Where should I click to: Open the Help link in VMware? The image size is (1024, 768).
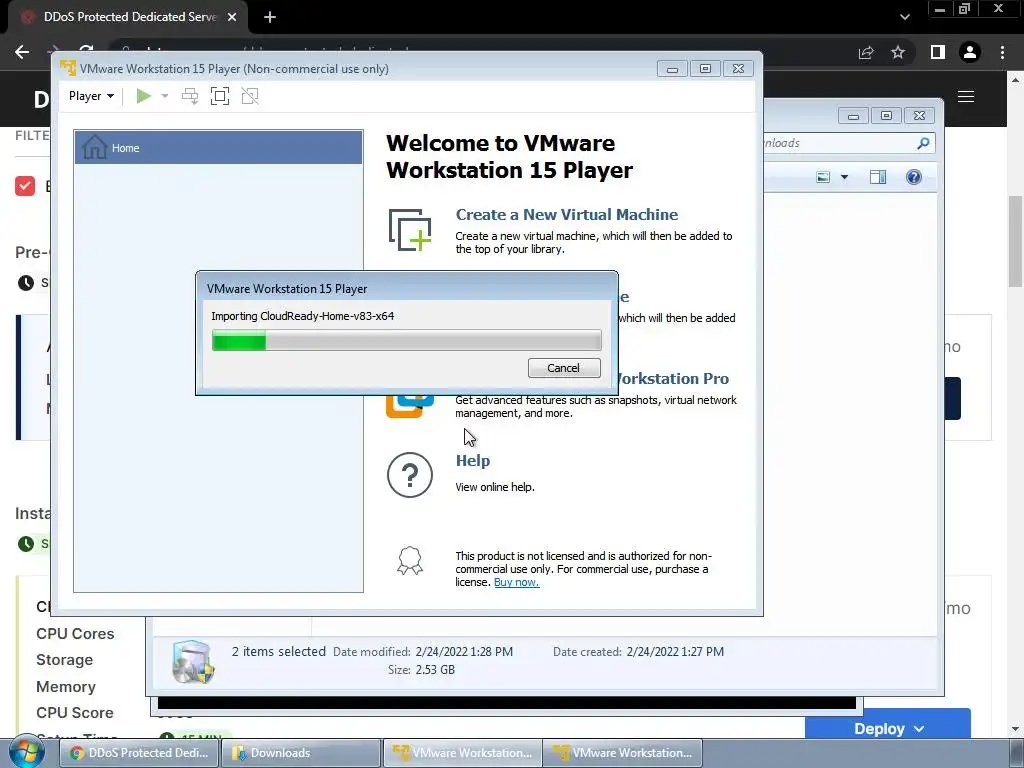pos(473,460)
